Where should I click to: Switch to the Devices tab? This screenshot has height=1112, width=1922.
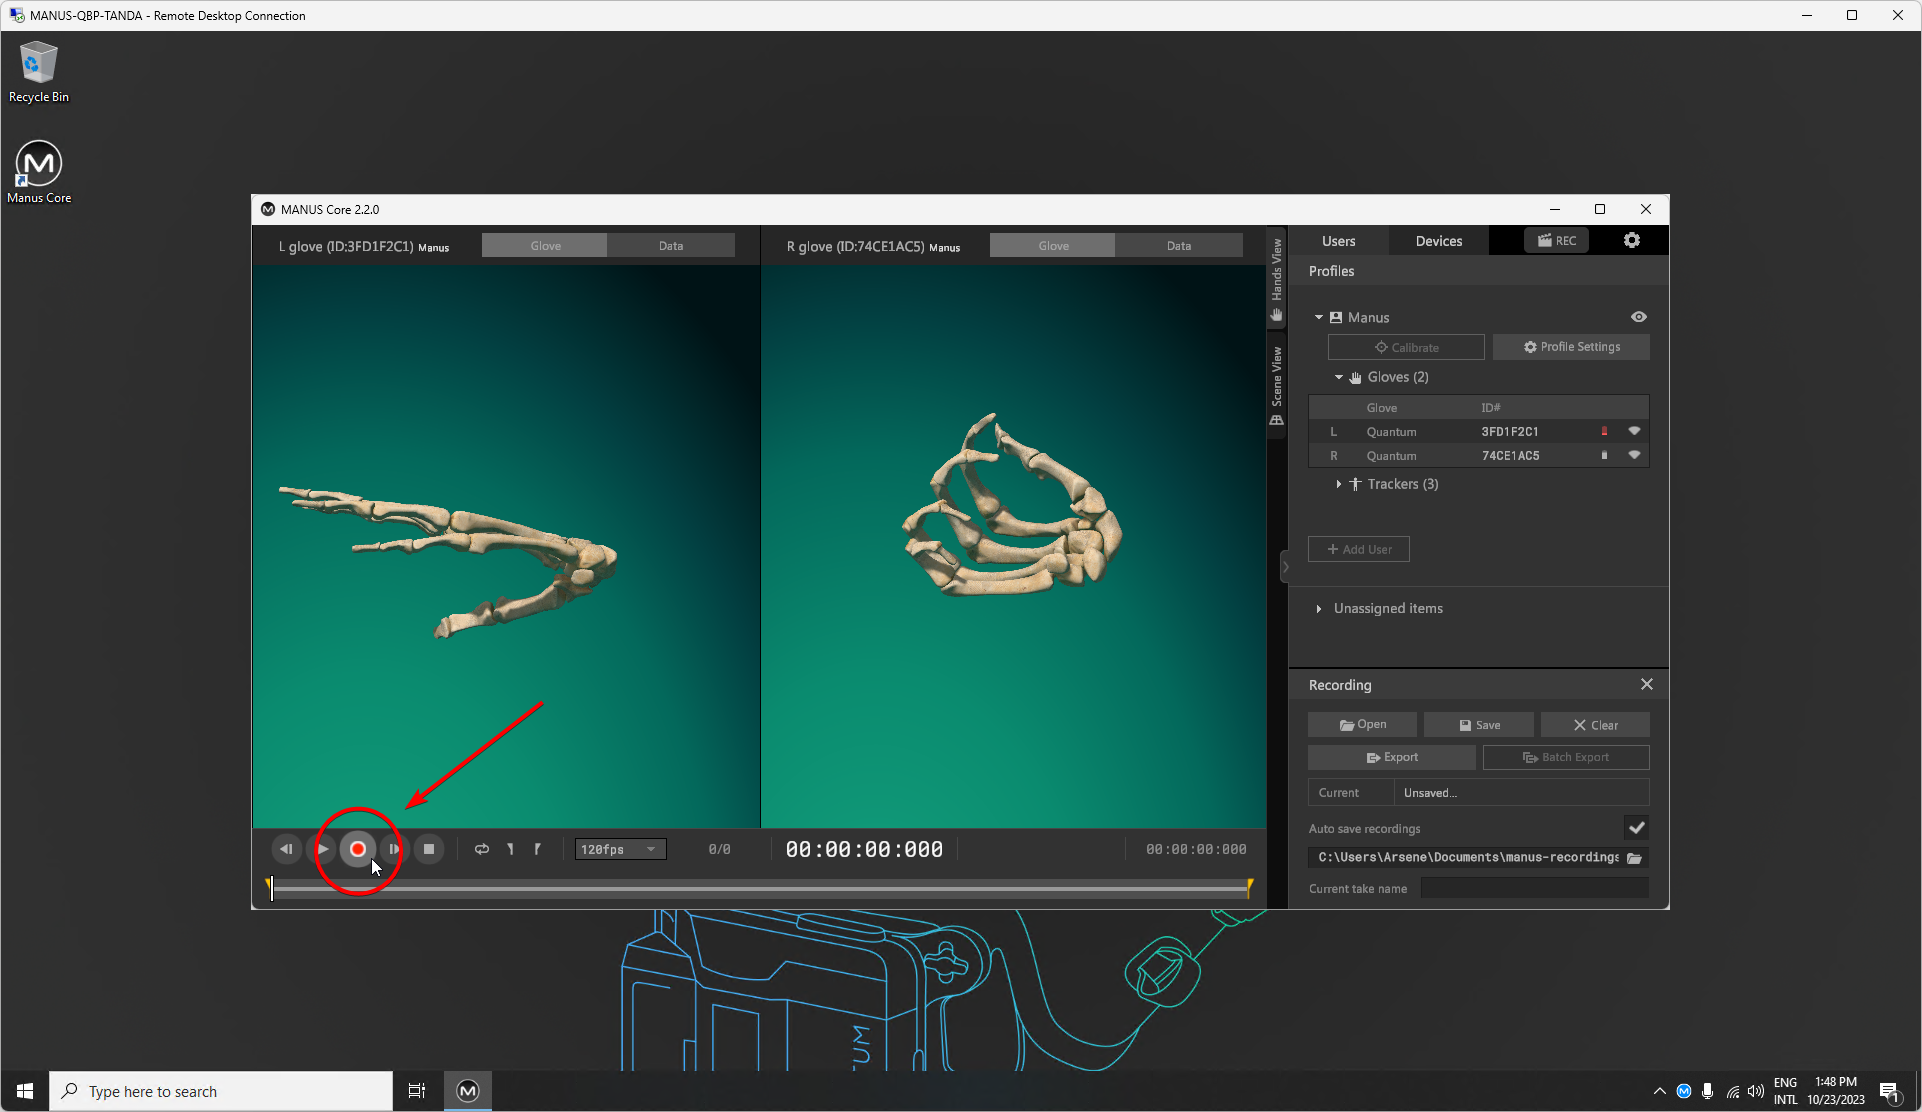(1438, 241)
